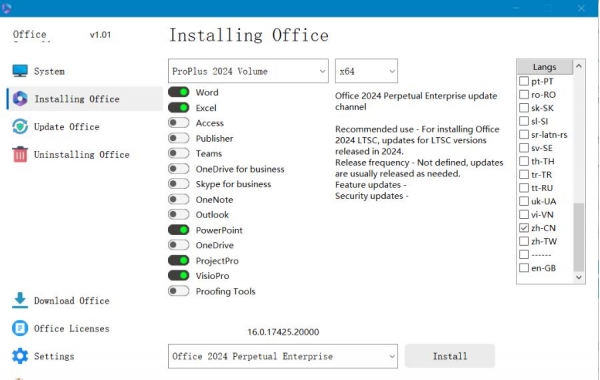Image resolution: width=600 pixels, height=380 pixels.
Task: Uncheck the zh-CN language box
Action: (524, 228)
